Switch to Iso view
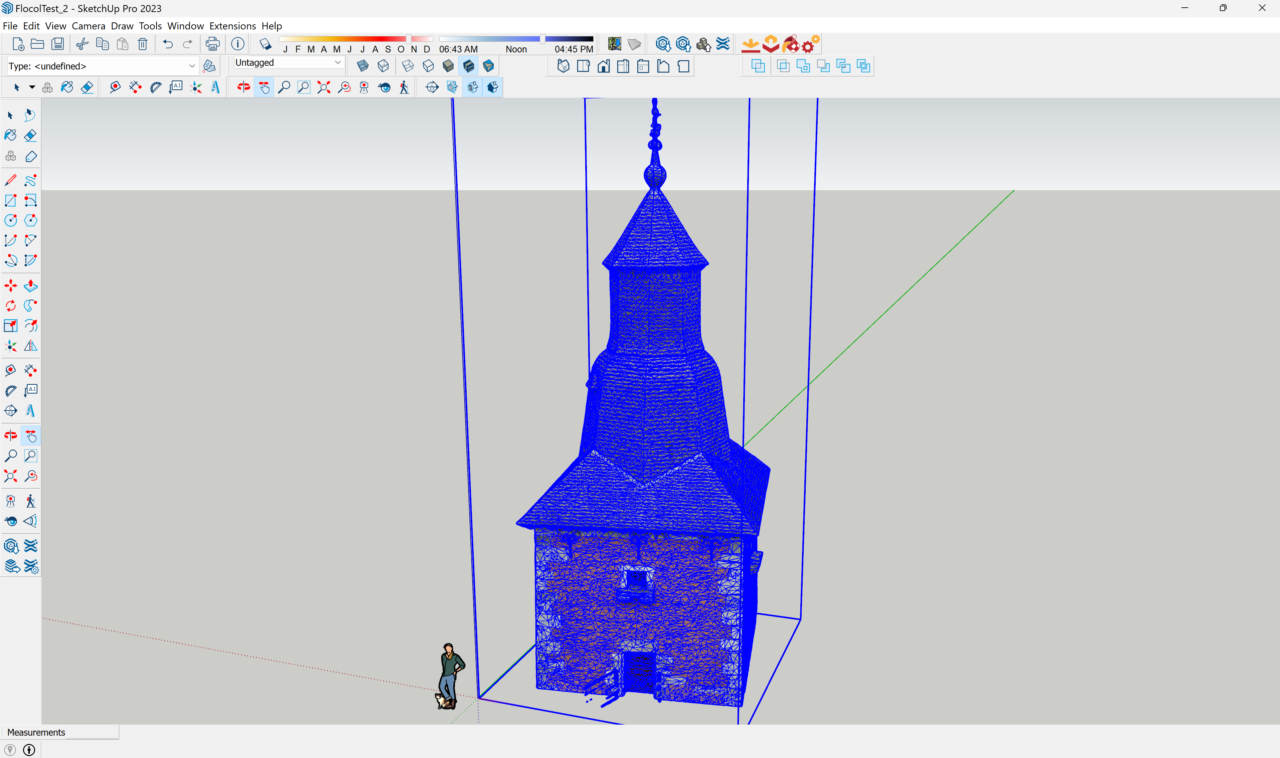This screenshot has width=1280, height=758. 563,66
